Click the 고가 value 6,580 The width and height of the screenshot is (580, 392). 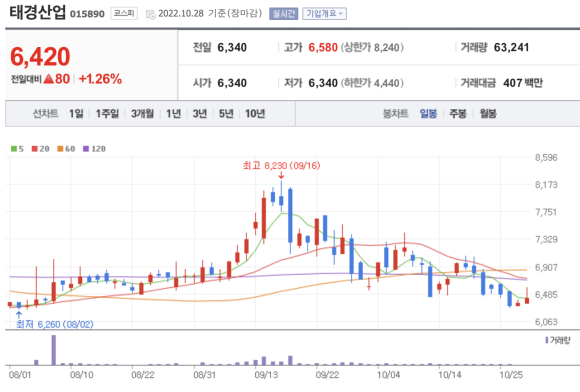point(323,47)
